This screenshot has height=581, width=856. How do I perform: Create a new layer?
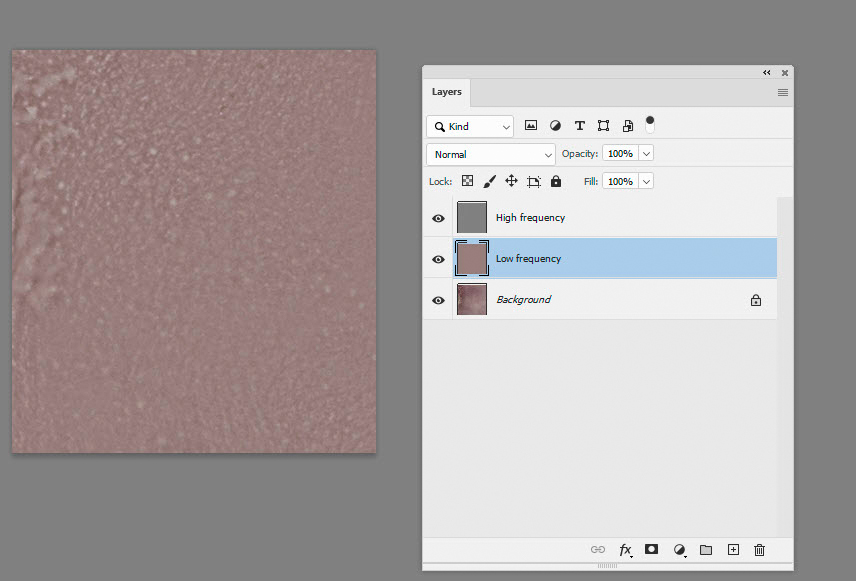(x=733, y=550)
